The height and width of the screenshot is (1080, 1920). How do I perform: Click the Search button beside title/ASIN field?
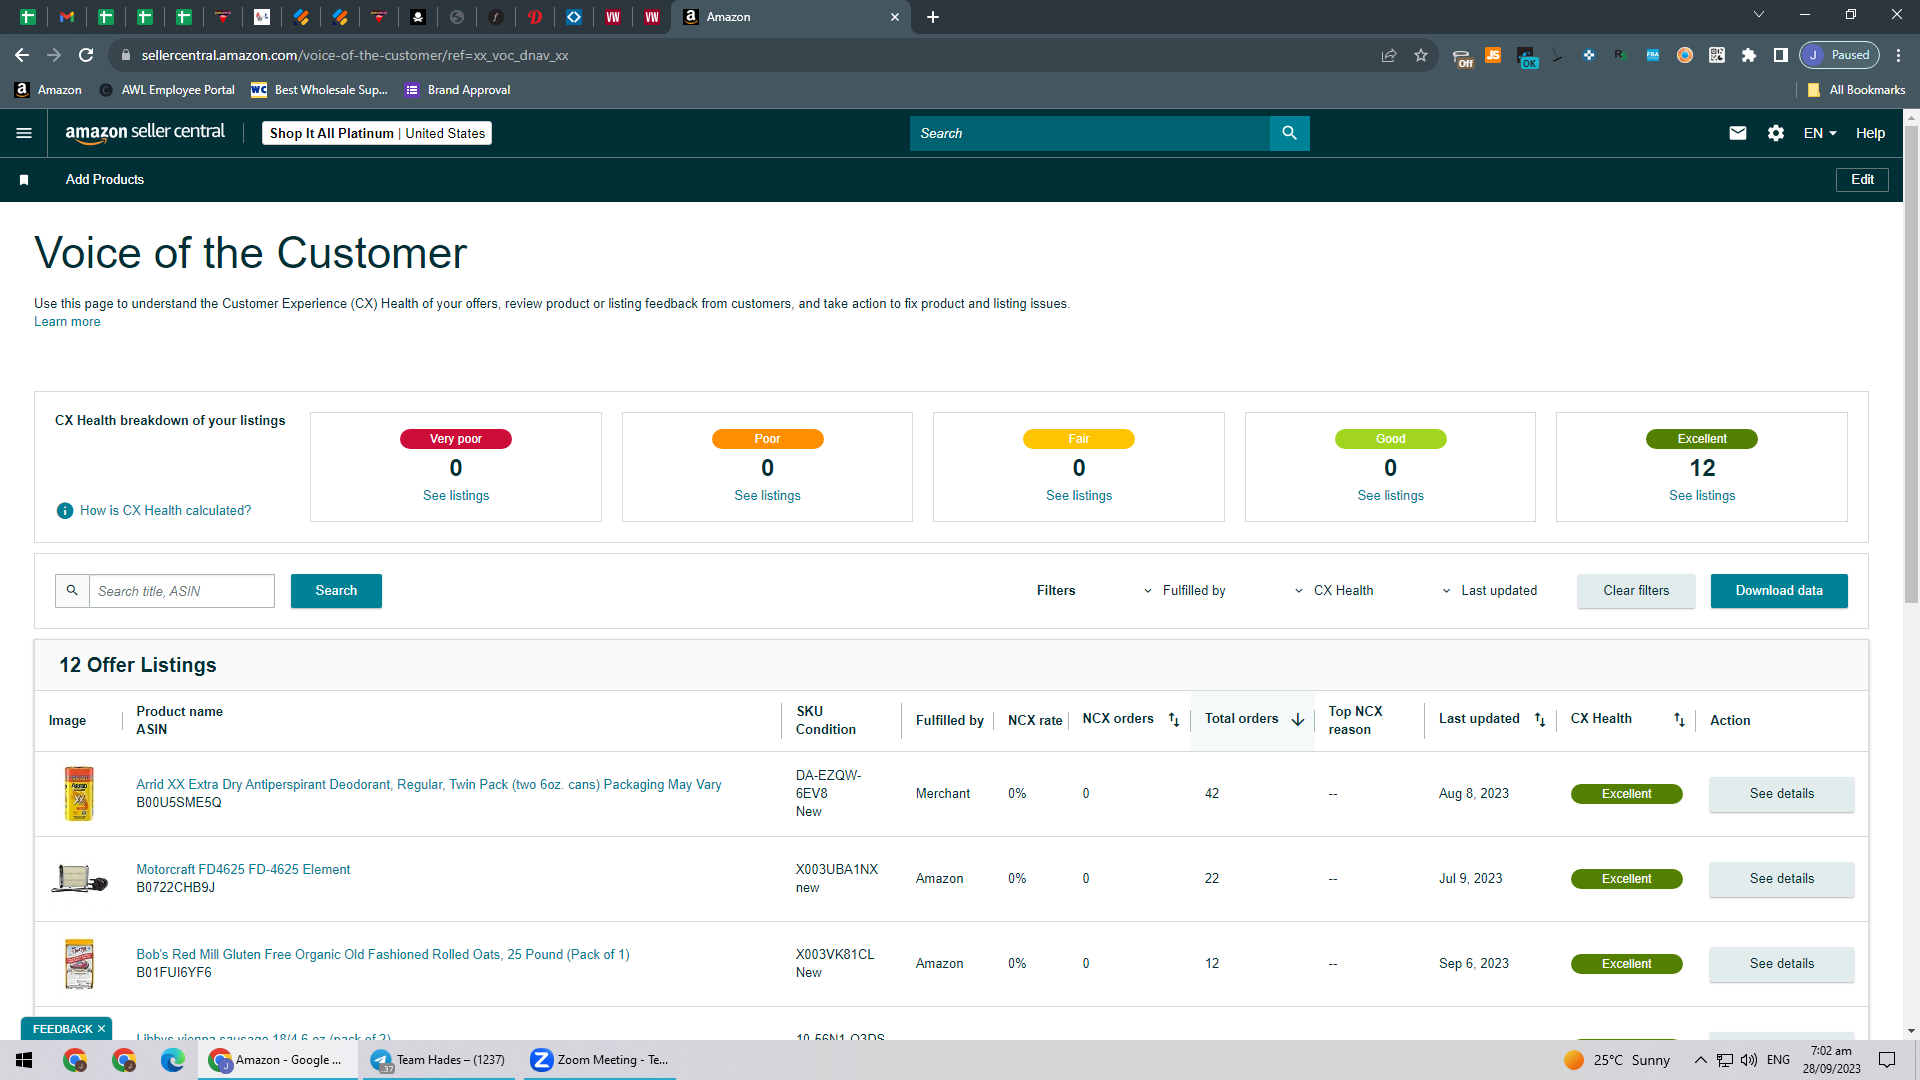click(336, 591)
